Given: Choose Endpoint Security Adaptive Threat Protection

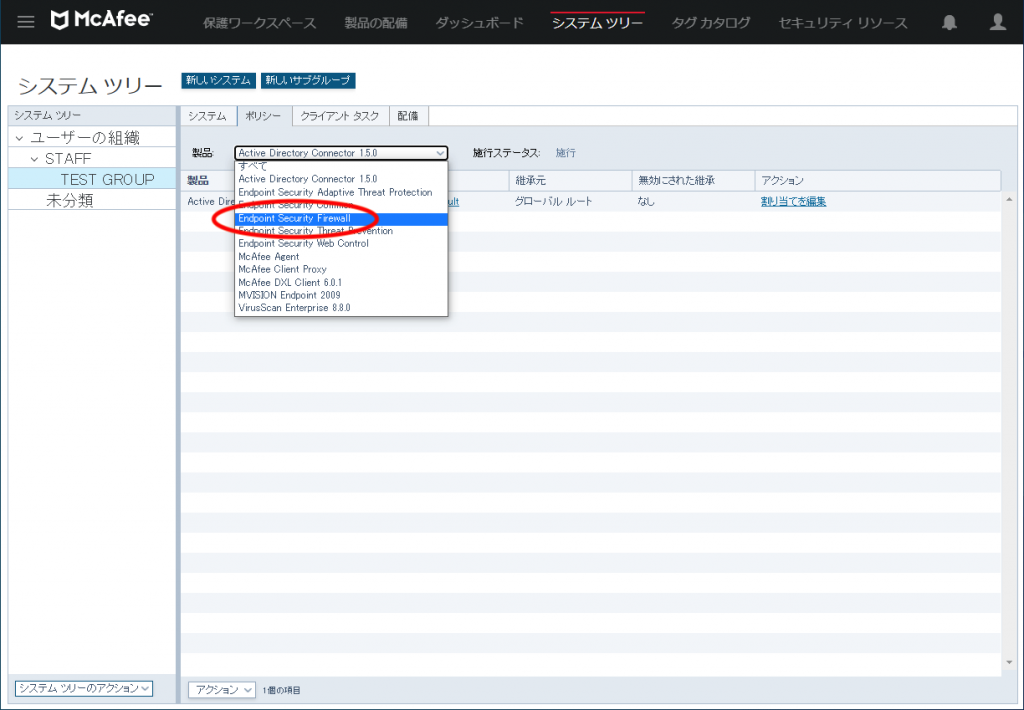Looking at the screenshot, I should [x=341, y=192].
